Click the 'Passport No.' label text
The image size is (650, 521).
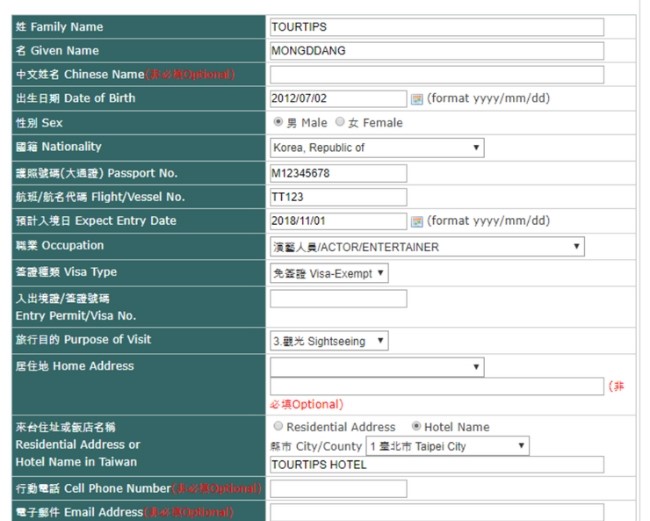click(142, 173)
